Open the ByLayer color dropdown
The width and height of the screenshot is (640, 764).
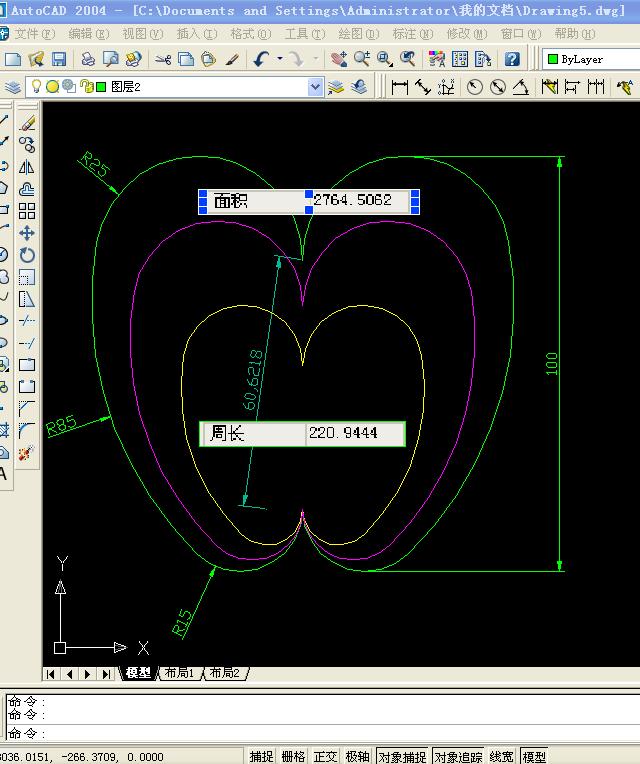(x=591, y=59)
